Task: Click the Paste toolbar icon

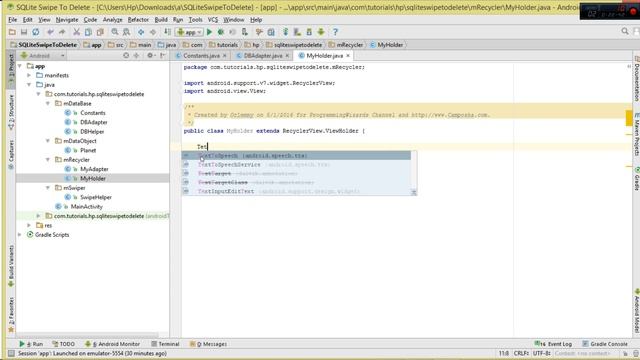Action: click(100, 32)
